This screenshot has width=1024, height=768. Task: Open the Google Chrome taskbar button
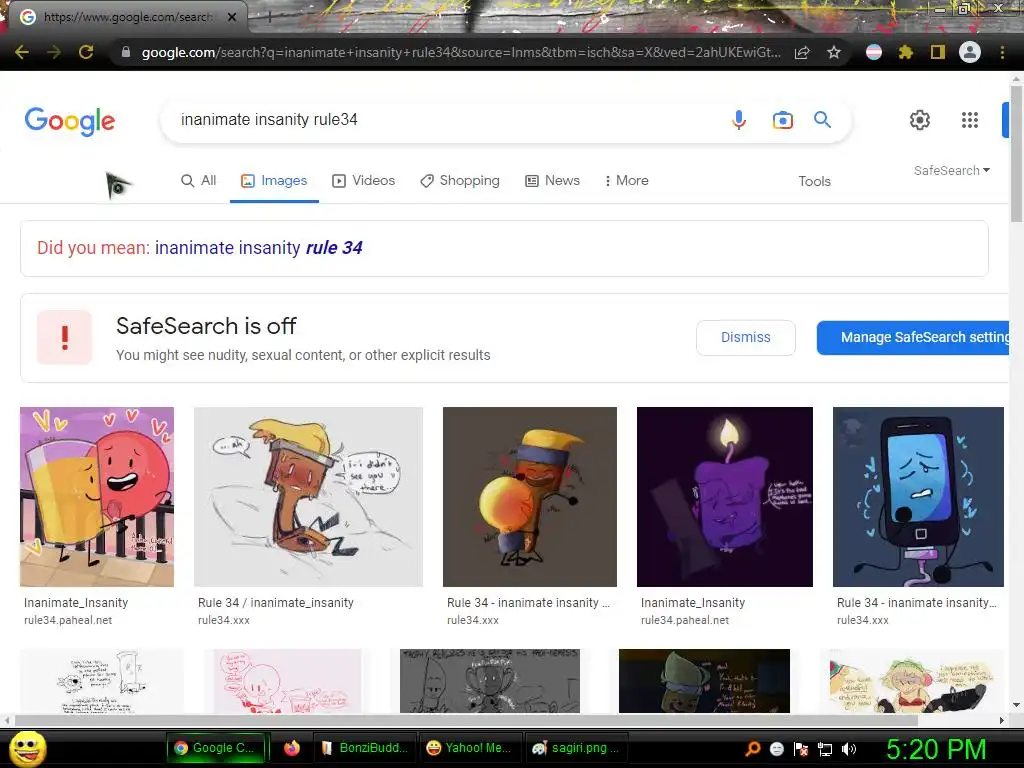pyautogui.click(x=218, y=748)
